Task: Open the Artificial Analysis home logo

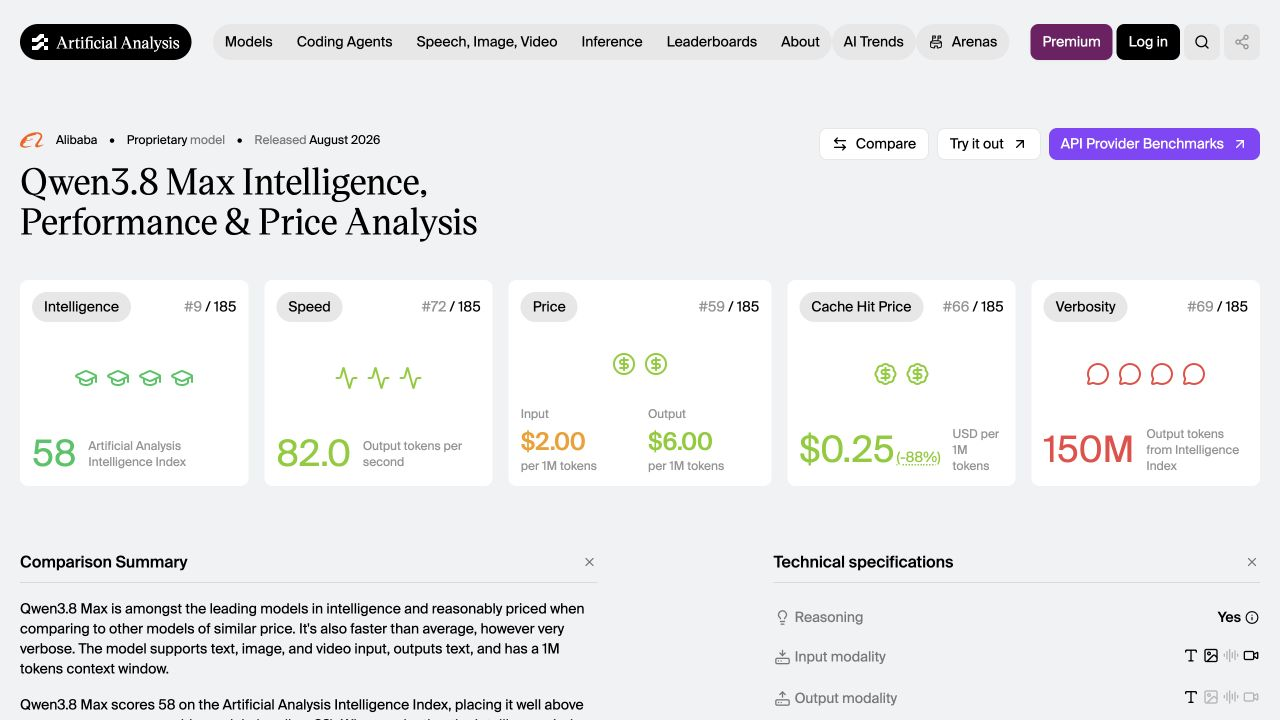Action: click(106, 42)
